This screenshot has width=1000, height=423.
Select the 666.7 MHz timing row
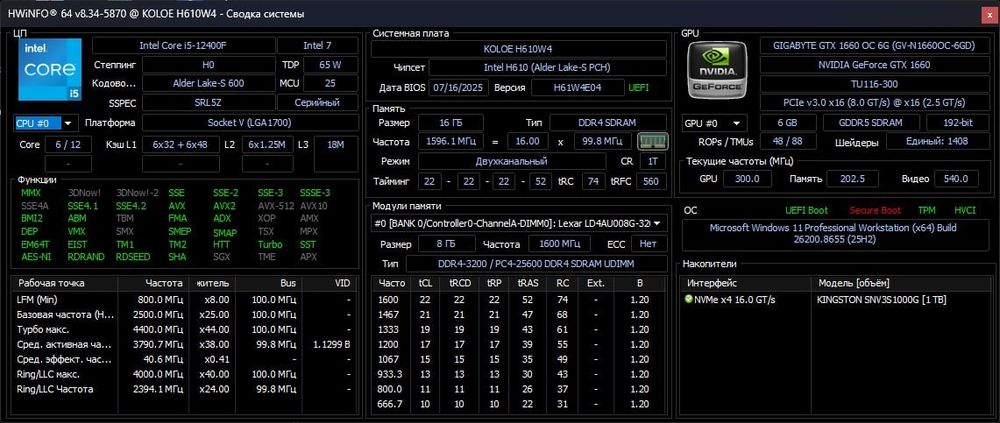click(520, 404)
